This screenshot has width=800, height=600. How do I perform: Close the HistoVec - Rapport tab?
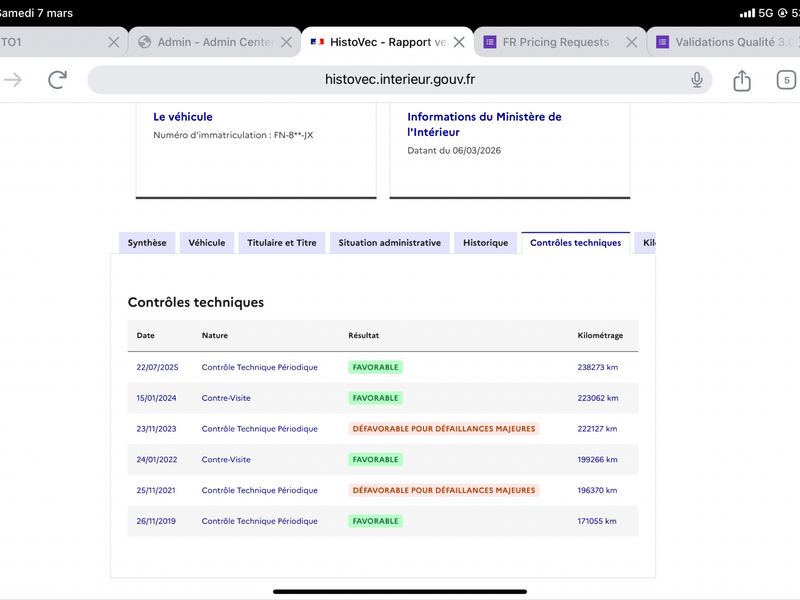pyautogui.click(x=459, y=42)
